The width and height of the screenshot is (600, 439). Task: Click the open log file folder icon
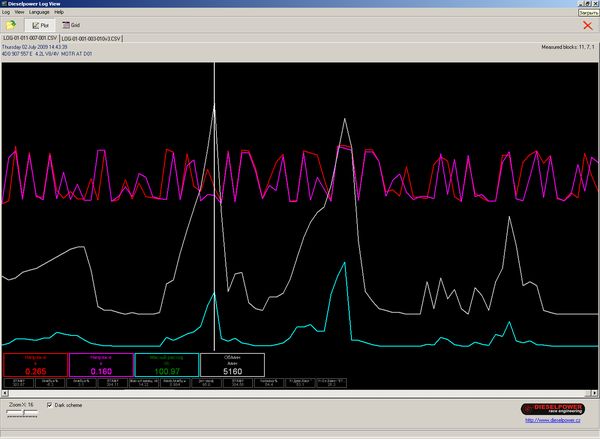[9, 24]
